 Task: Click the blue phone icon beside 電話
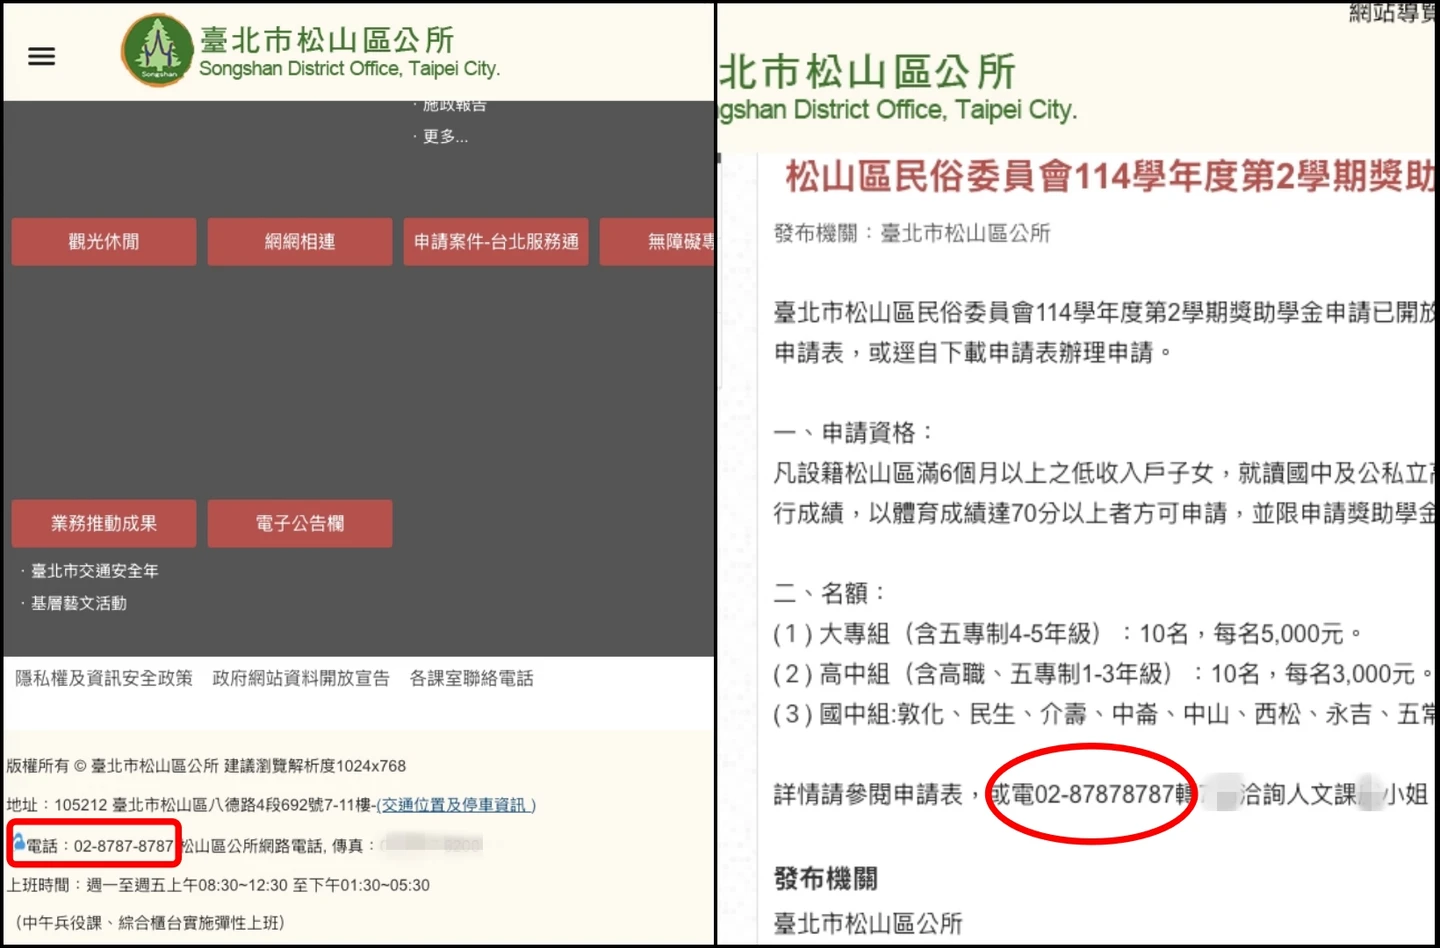[18, 843]
